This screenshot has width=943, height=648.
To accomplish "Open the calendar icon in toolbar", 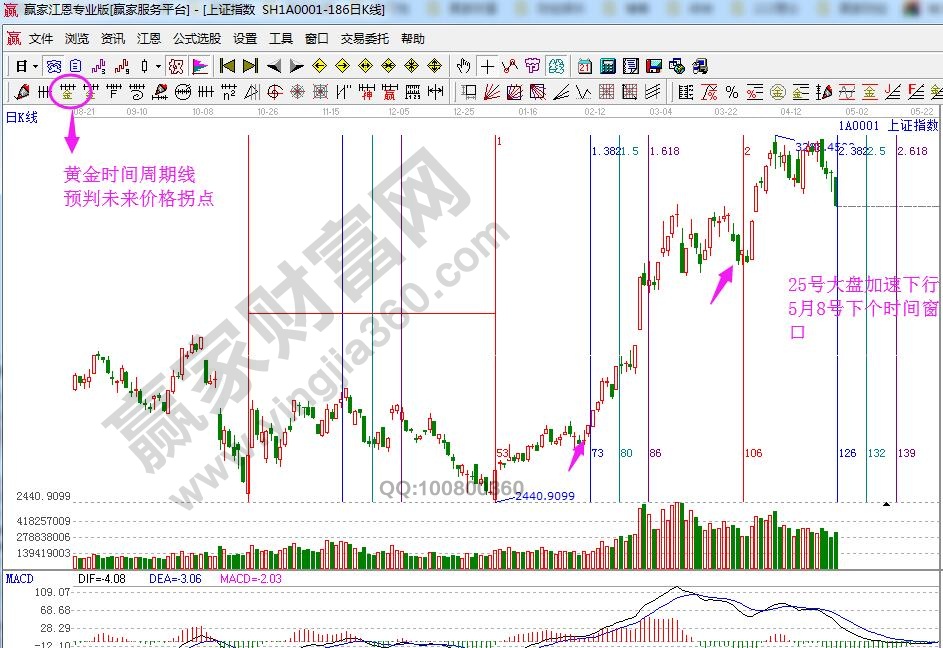I will 584,66.
